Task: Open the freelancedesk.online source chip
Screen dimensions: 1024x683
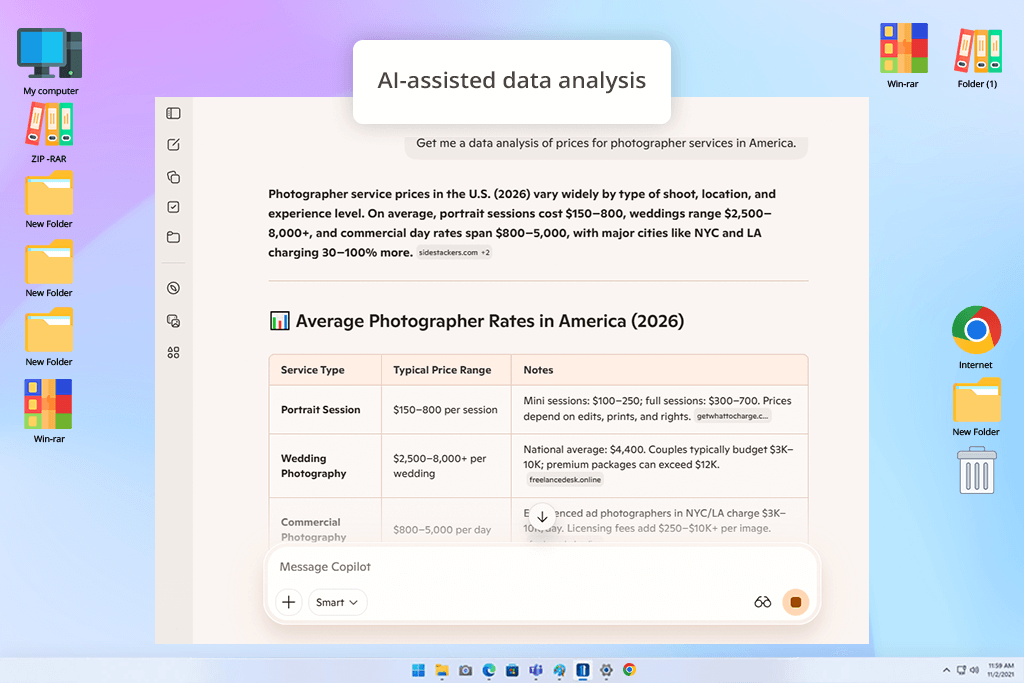Action: pyautogui.click(x=565, y=480)
